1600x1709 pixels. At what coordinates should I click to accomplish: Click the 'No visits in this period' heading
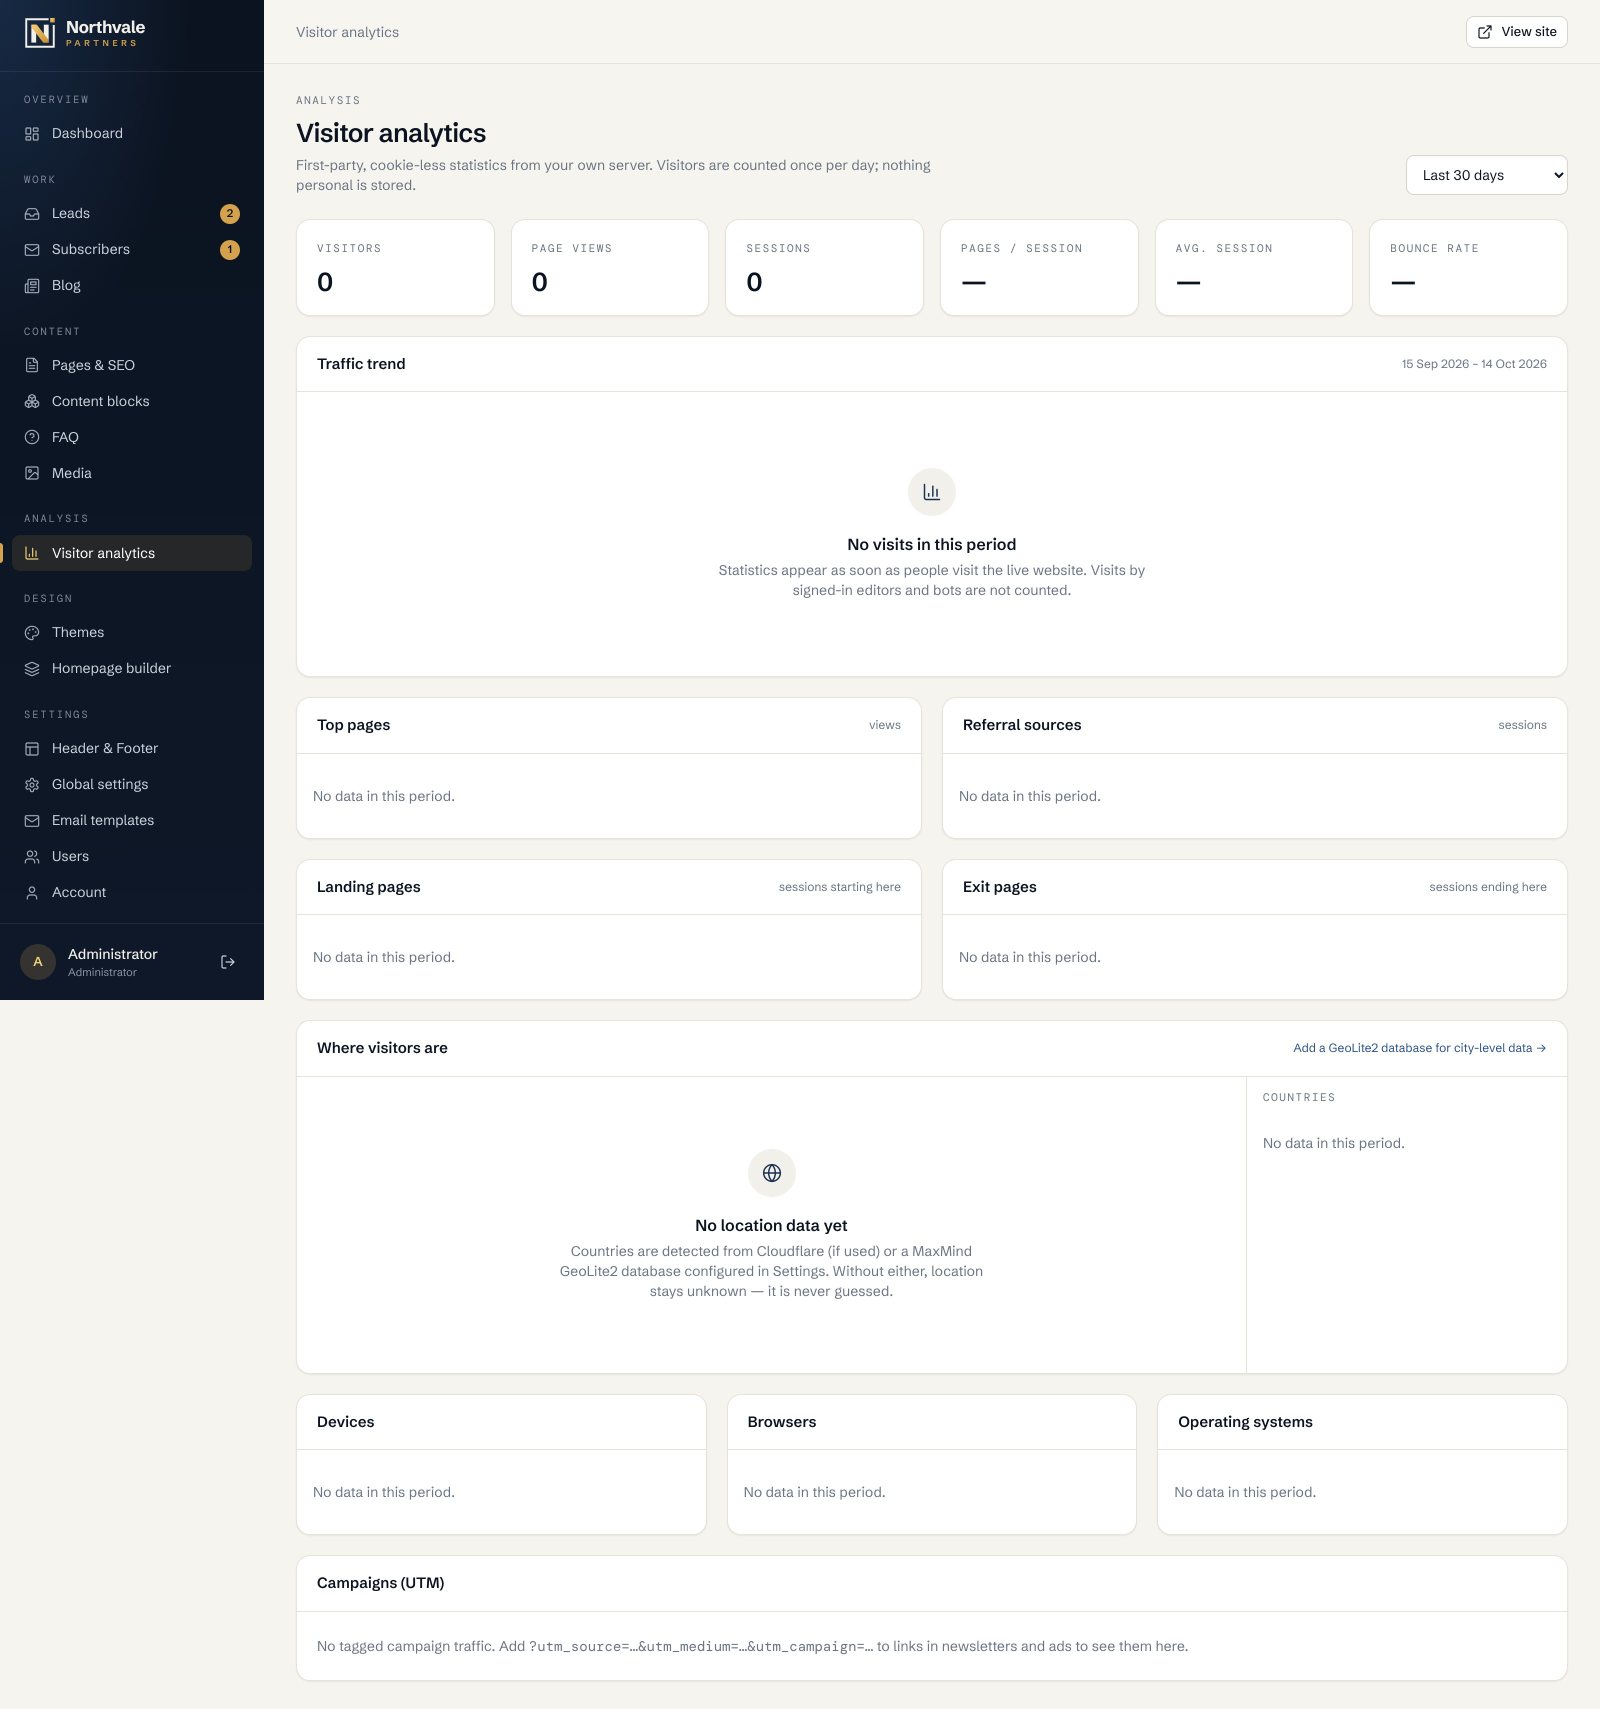pyautogui.click(x=932, y=545)
